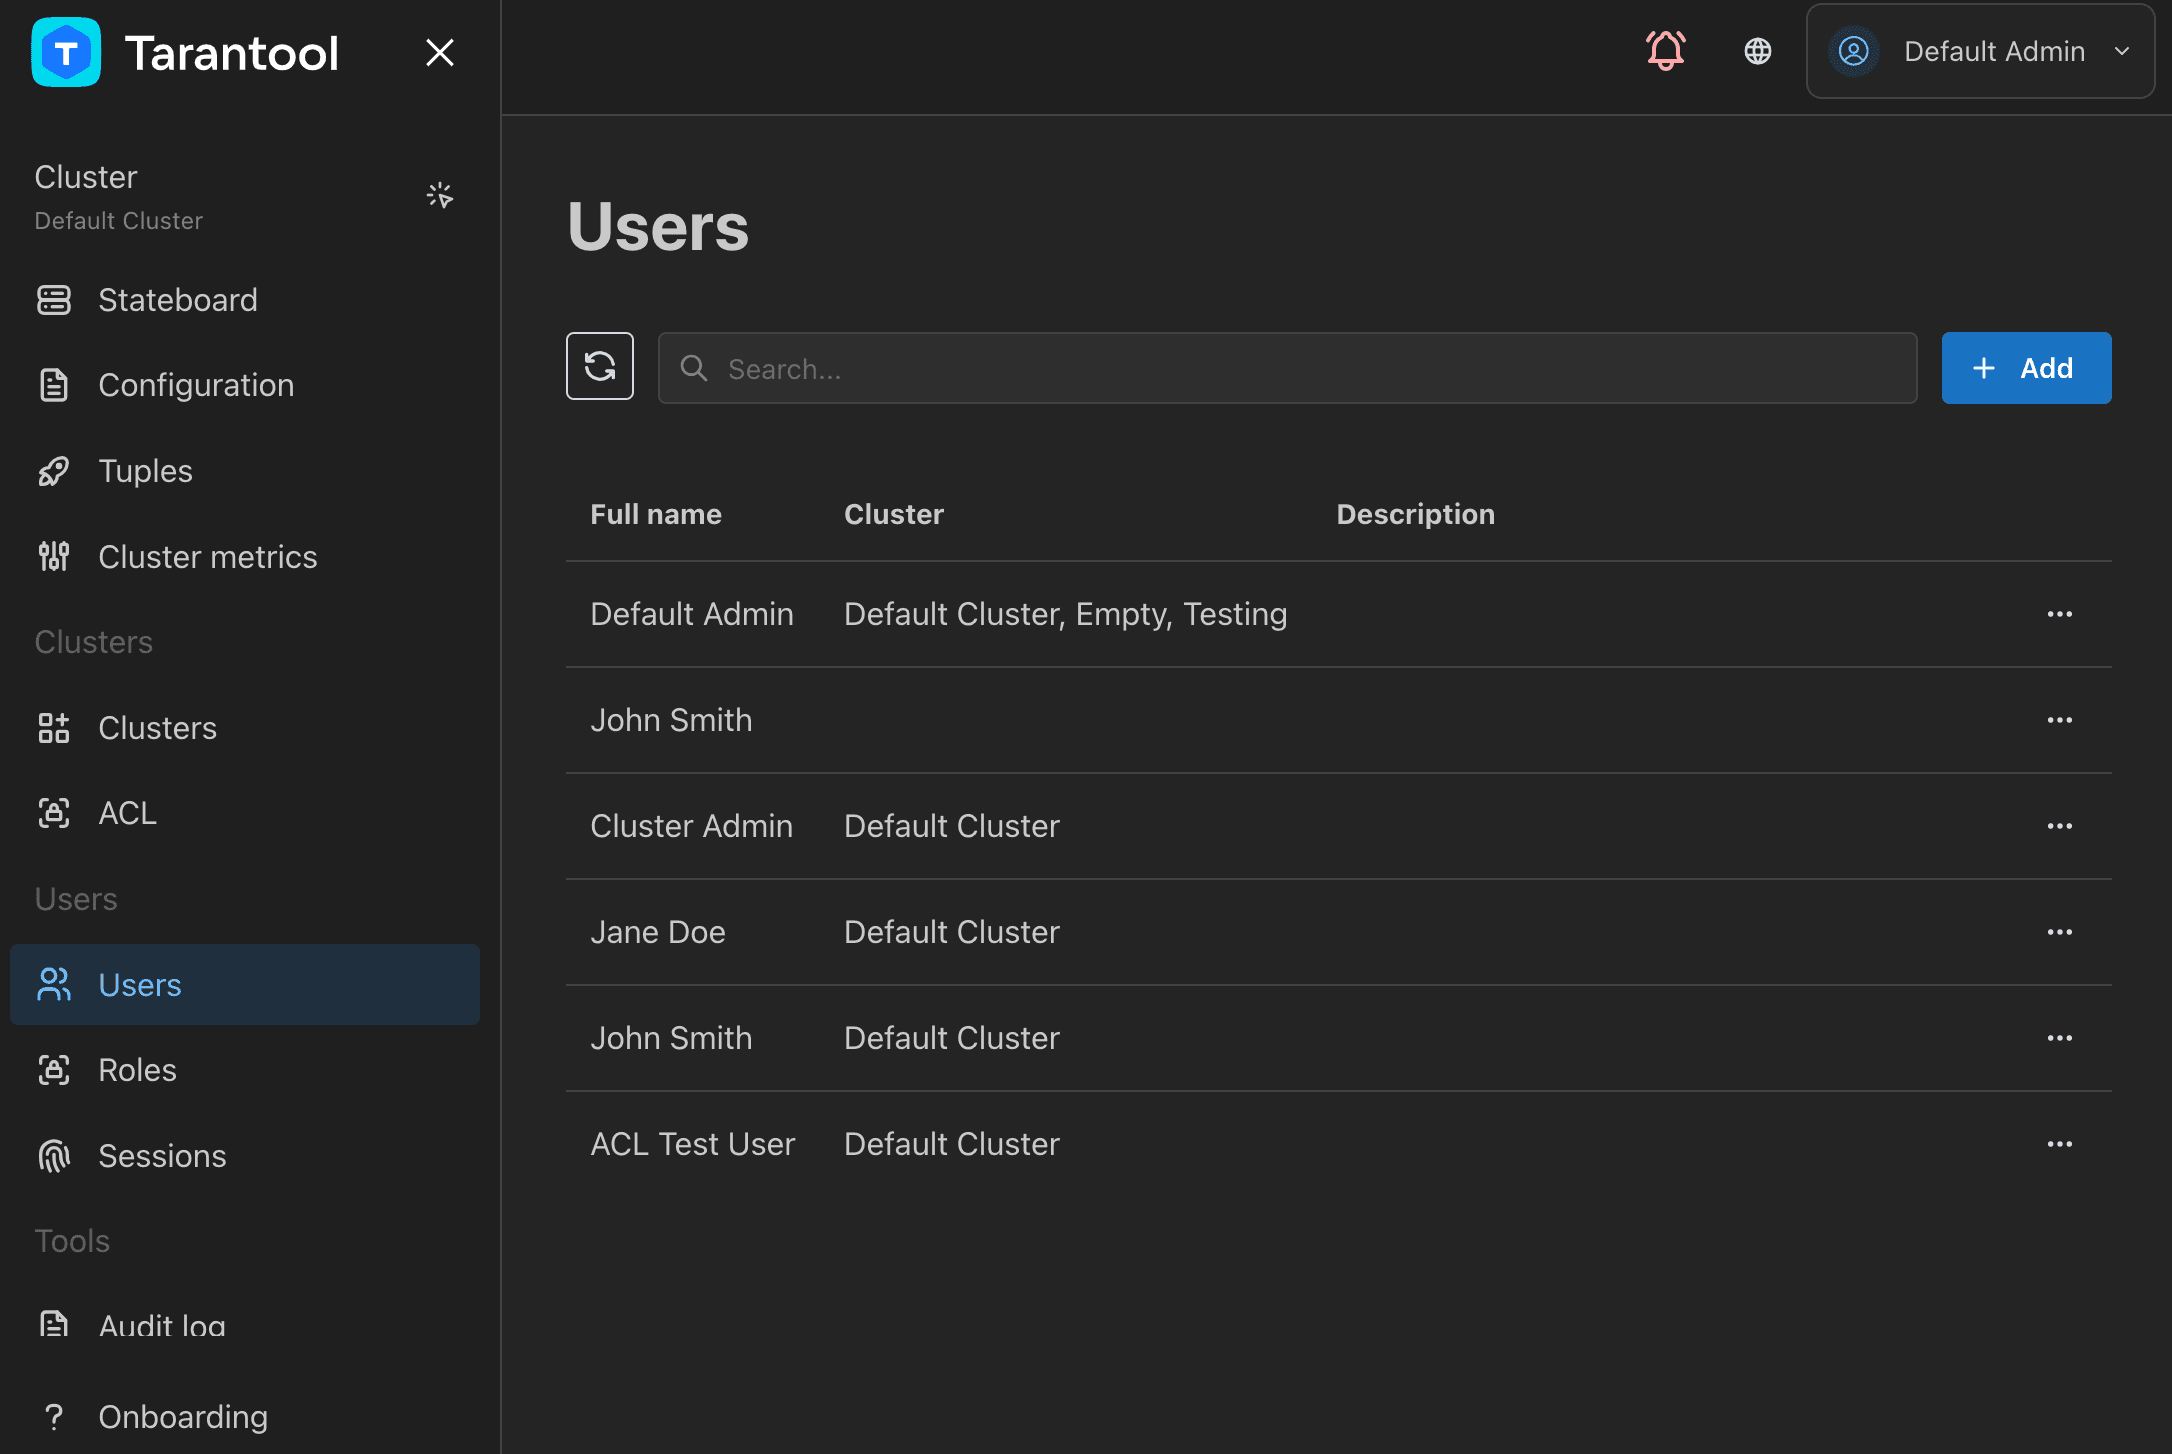
Task: Open actions menu for Jane Doe row
Action: 2060,932
